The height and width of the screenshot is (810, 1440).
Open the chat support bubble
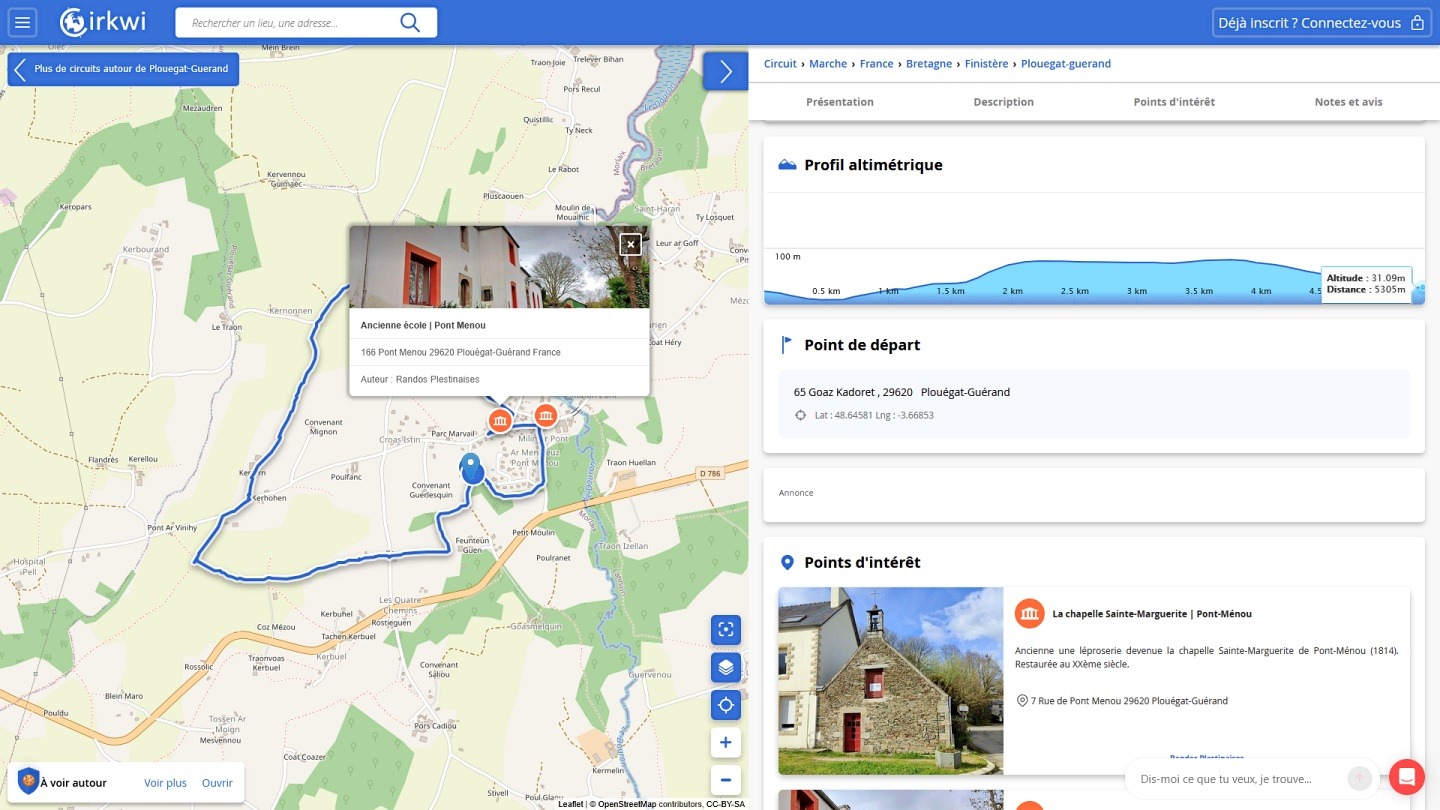coord(1406,777)
